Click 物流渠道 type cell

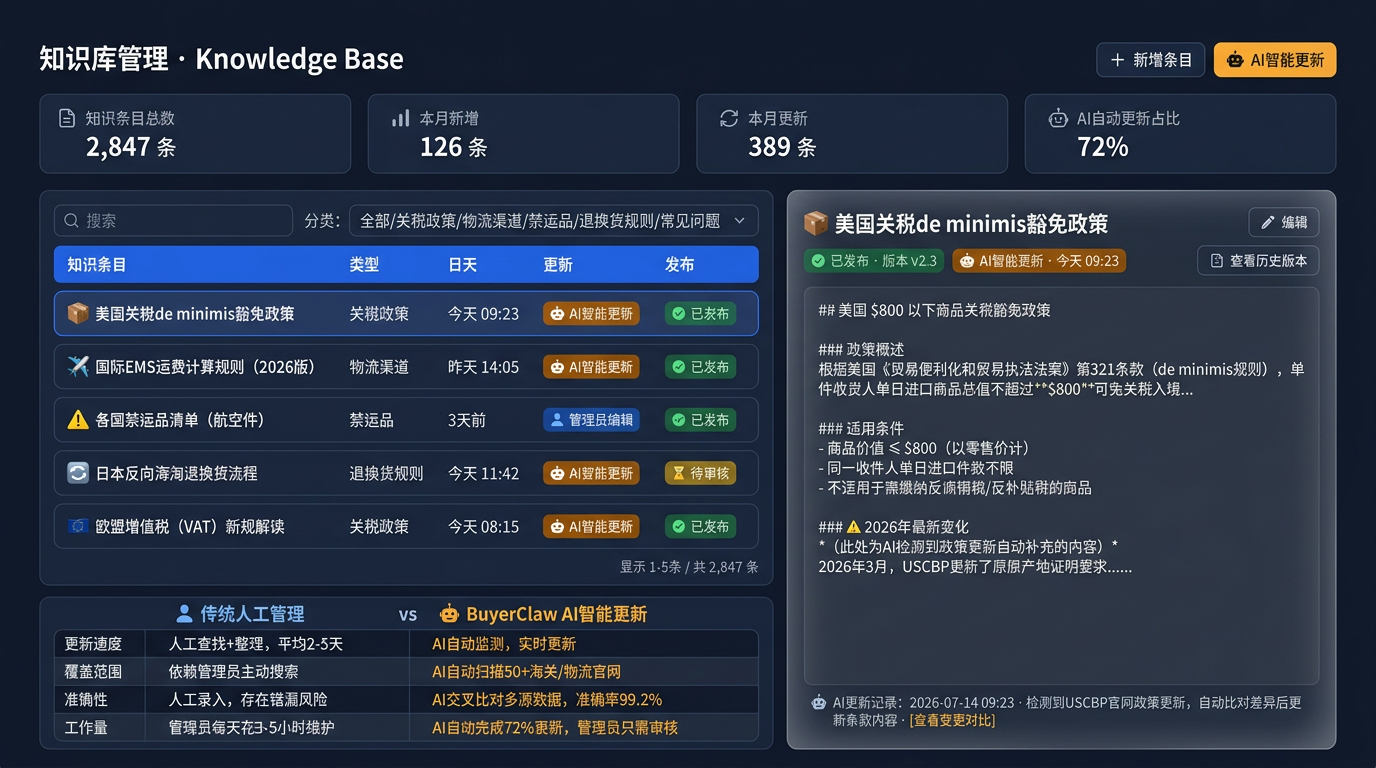pyautogui.click(x=379, y=367)
